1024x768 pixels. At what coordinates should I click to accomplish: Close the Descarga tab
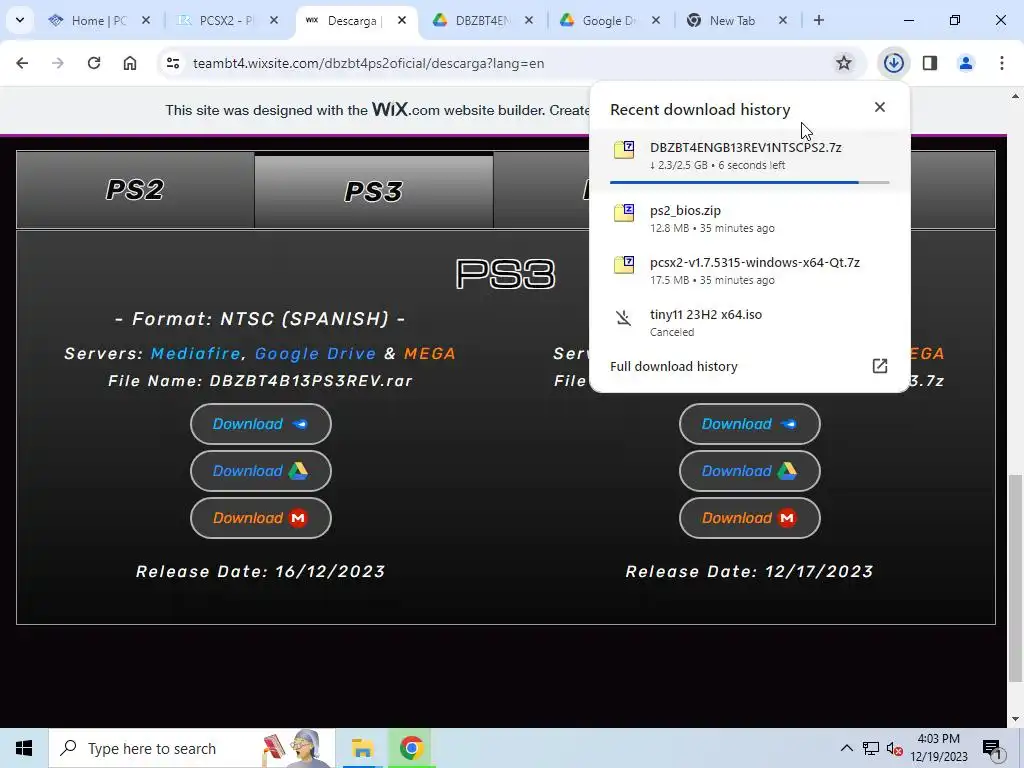tap(402, 20)
